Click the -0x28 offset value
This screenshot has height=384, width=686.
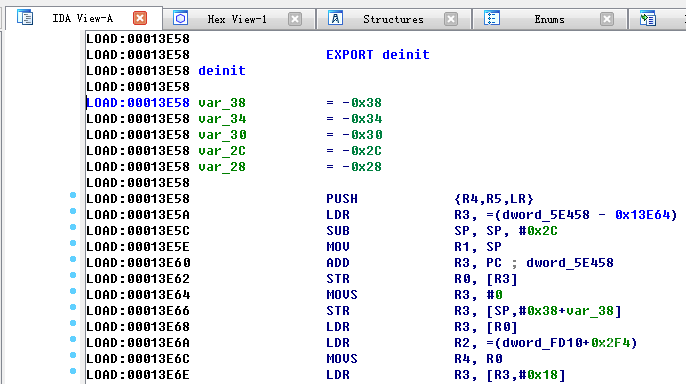click(362, 167)
